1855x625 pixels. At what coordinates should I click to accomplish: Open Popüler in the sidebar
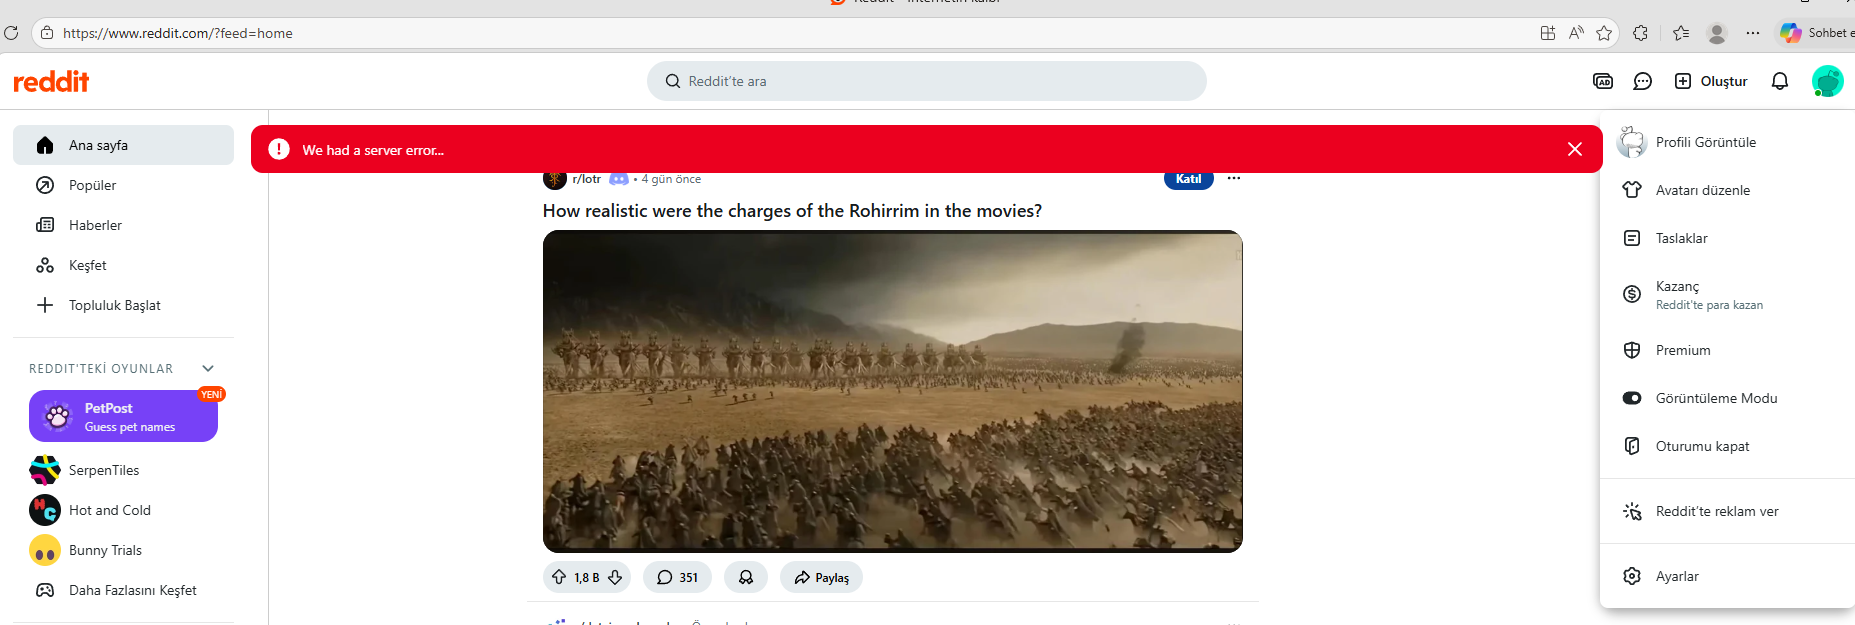[123, 185]
